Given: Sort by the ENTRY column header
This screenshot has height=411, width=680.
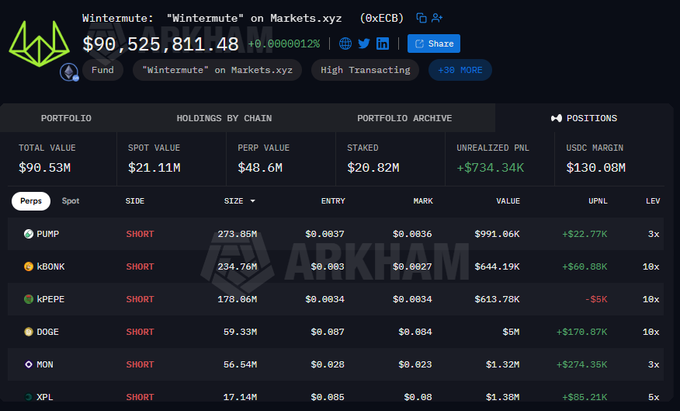Looking at the screenshot, I should click(333, 201).
